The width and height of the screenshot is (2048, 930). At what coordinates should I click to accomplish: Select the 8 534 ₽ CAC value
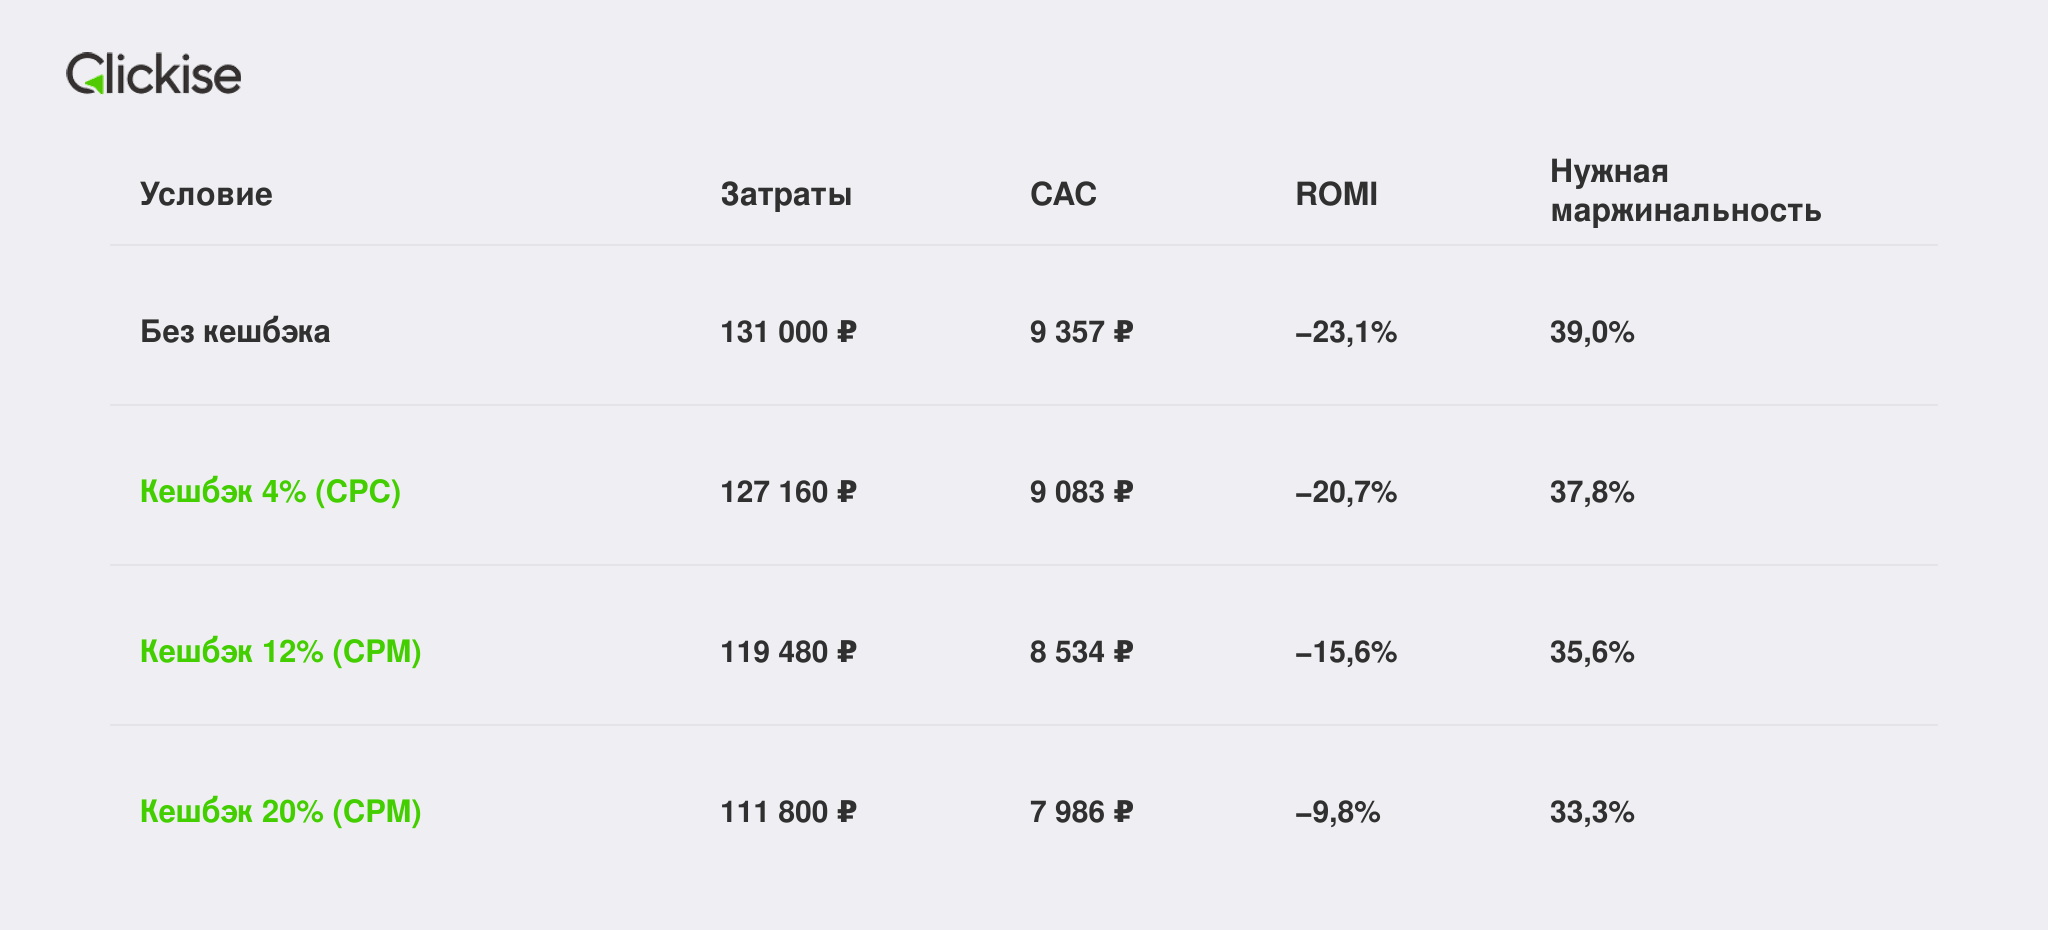coord(1081,652)
